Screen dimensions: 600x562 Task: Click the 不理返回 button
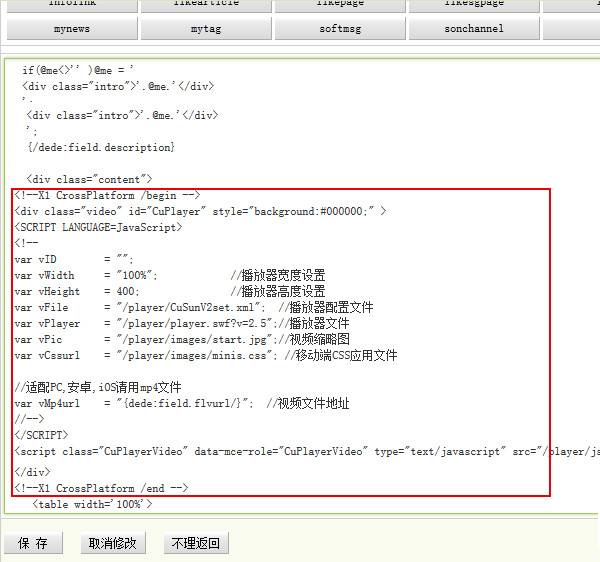click(196, 542)
